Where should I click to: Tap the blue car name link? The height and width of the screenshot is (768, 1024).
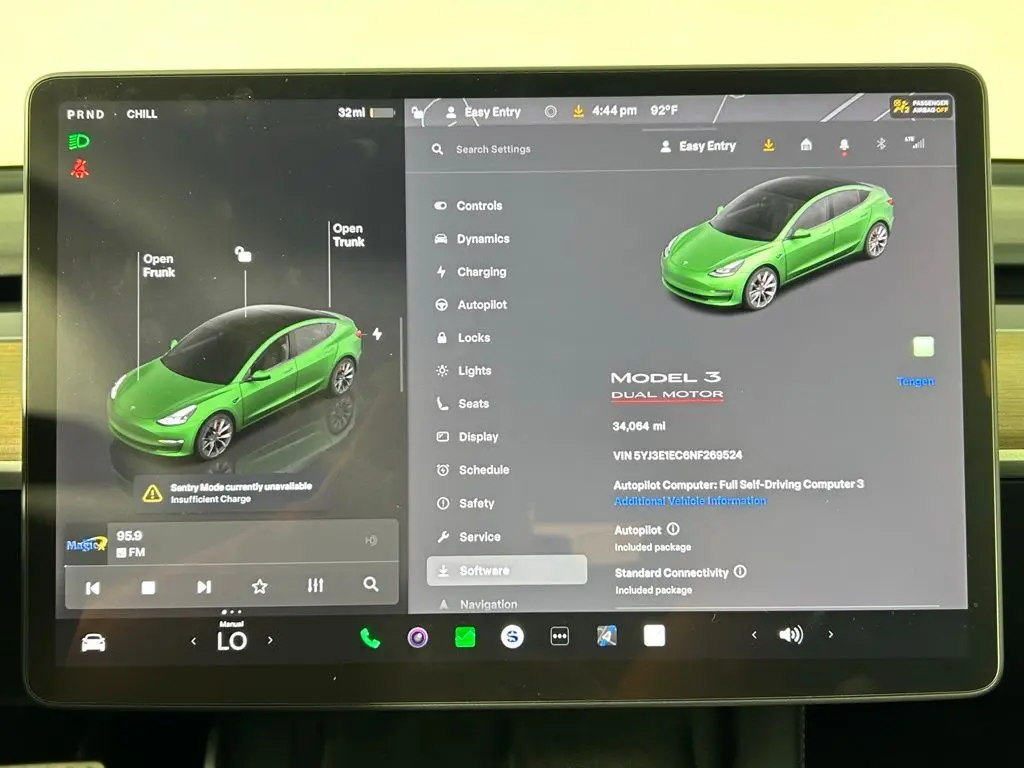pyautogui.click(x=915, y=381)
